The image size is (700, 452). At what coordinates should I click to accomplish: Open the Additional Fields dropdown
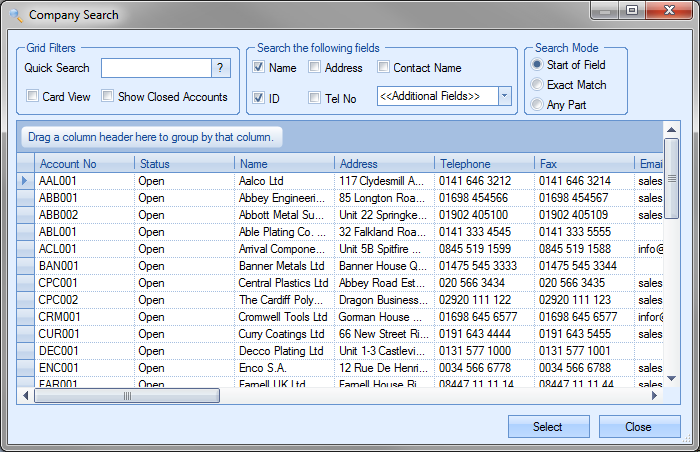pos(504,96)
